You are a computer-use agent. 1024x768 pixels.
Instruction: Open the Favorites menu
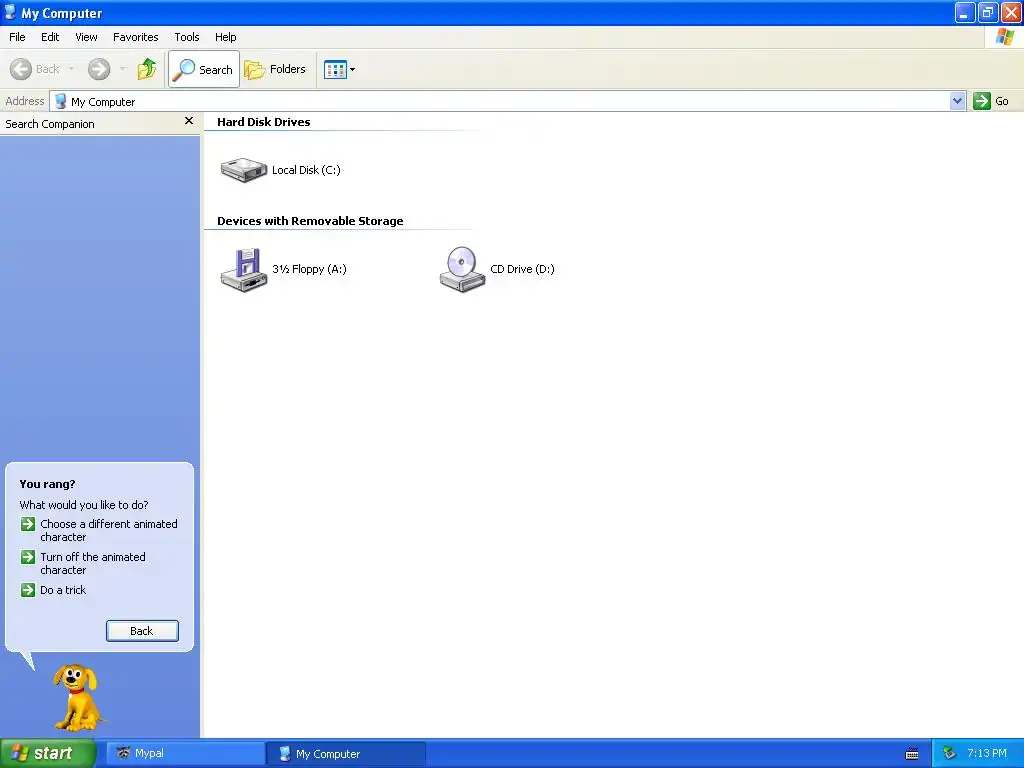click(135, 37)
